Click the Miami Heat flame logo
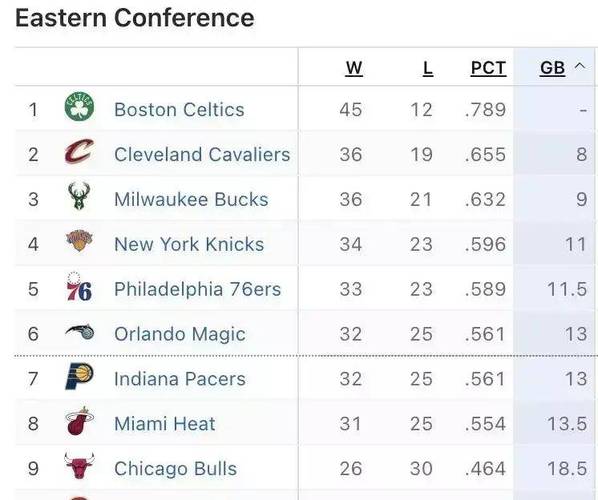This screenshot has height=500, width=598. (x=79, y=421)
